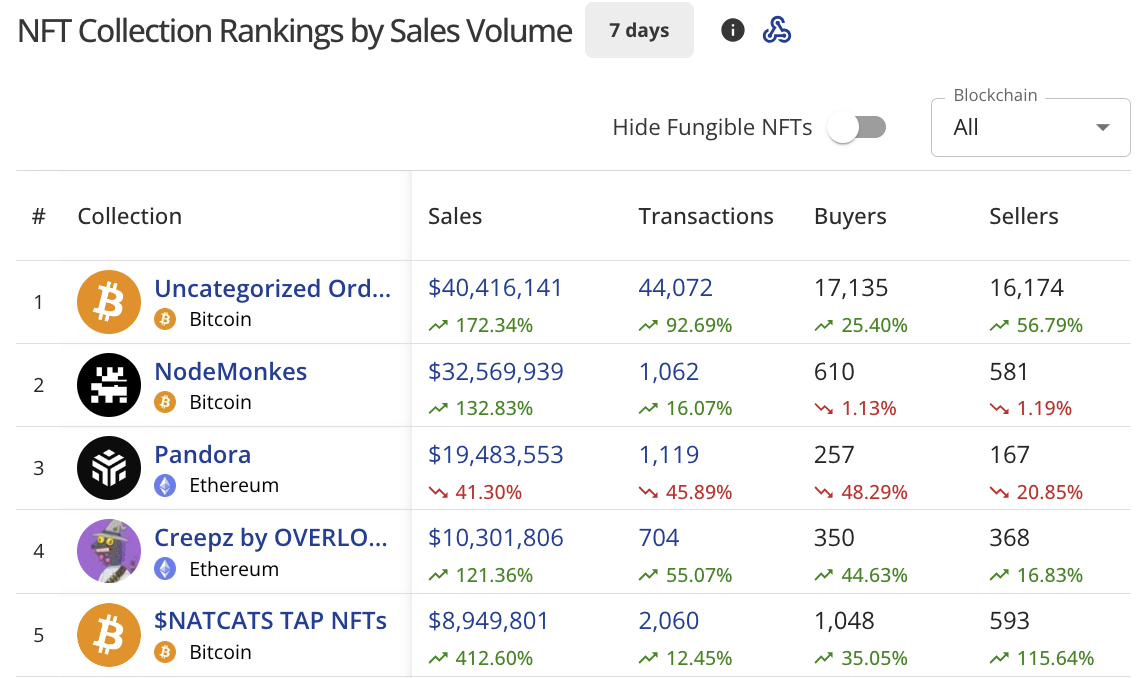The height and width of the screenshot is (678, 1140).
Task: Open the Creepz by OVERLORD avatar
Action: tap(109, 551)
